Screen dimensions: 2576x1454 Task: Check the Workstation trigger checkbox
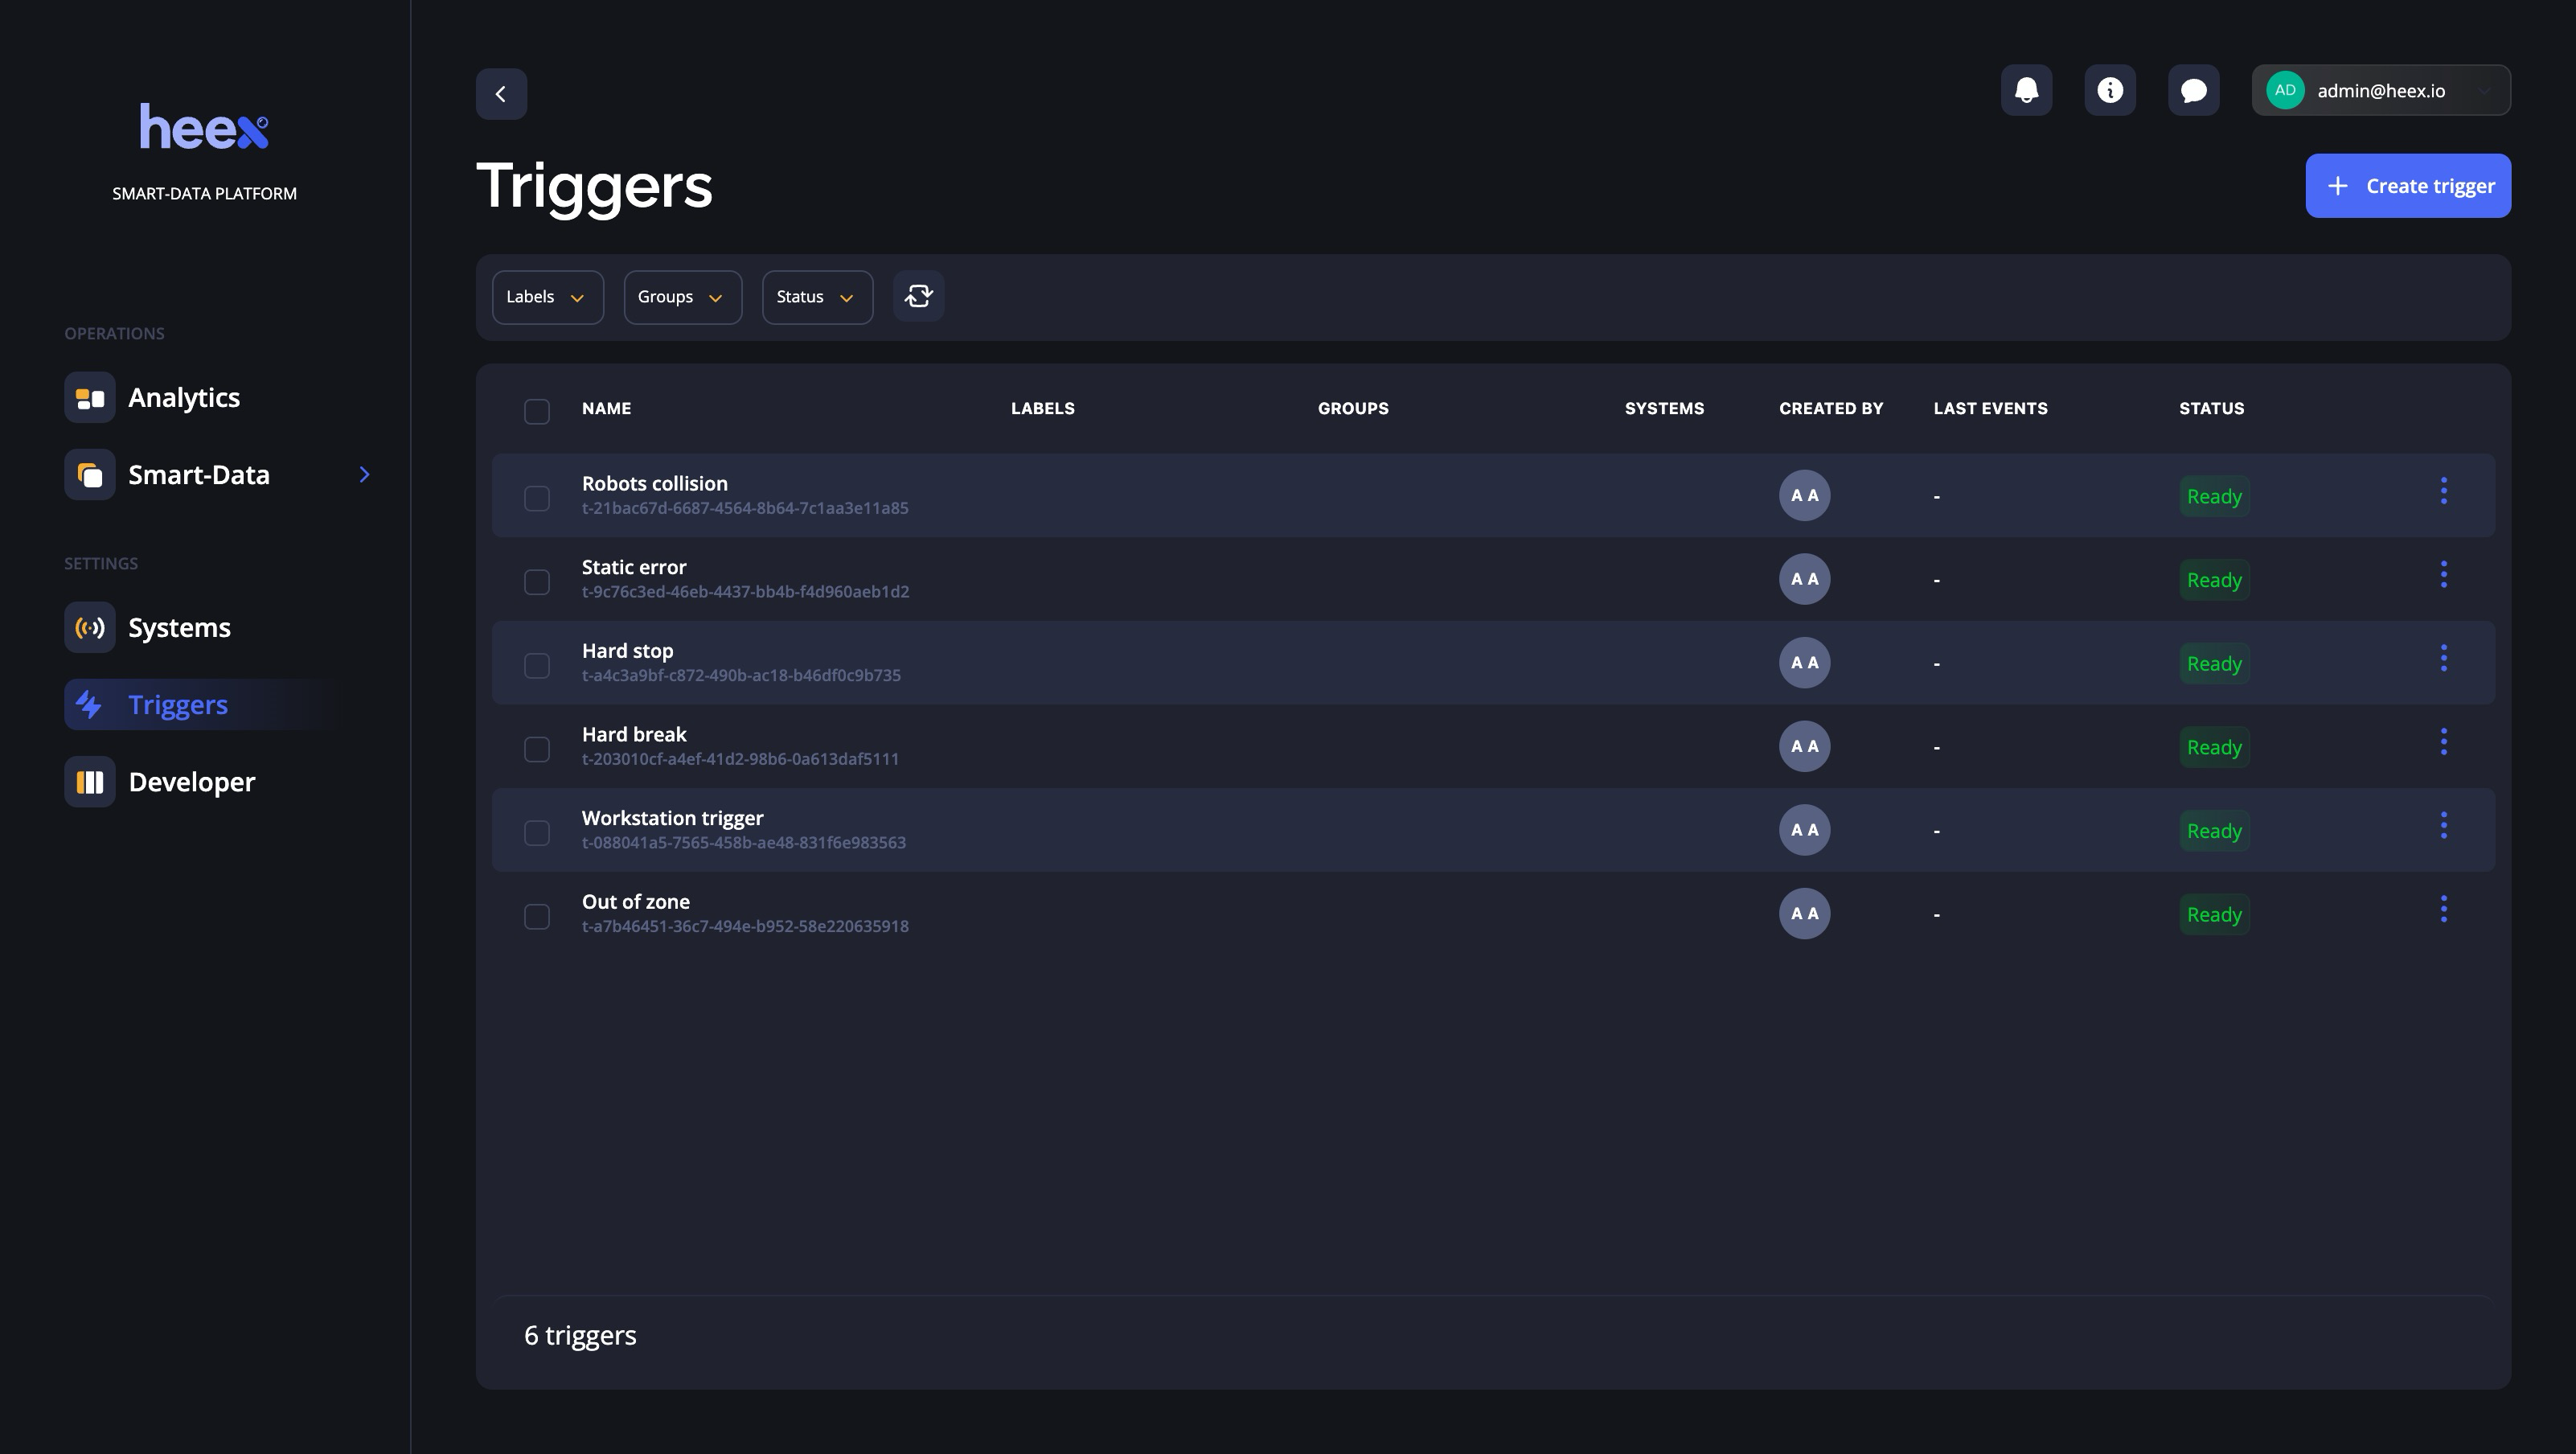coord(537,833)
